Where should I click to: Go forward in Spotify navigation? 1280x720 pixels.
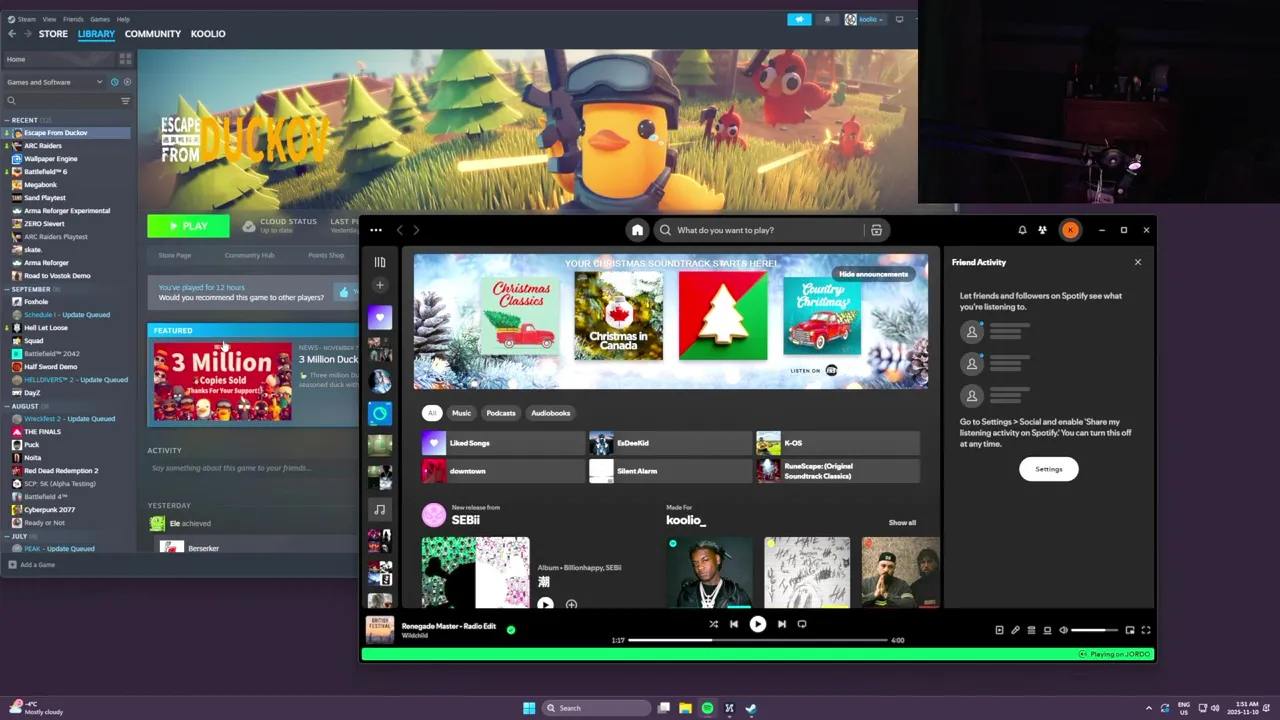(x=416, y=230)
